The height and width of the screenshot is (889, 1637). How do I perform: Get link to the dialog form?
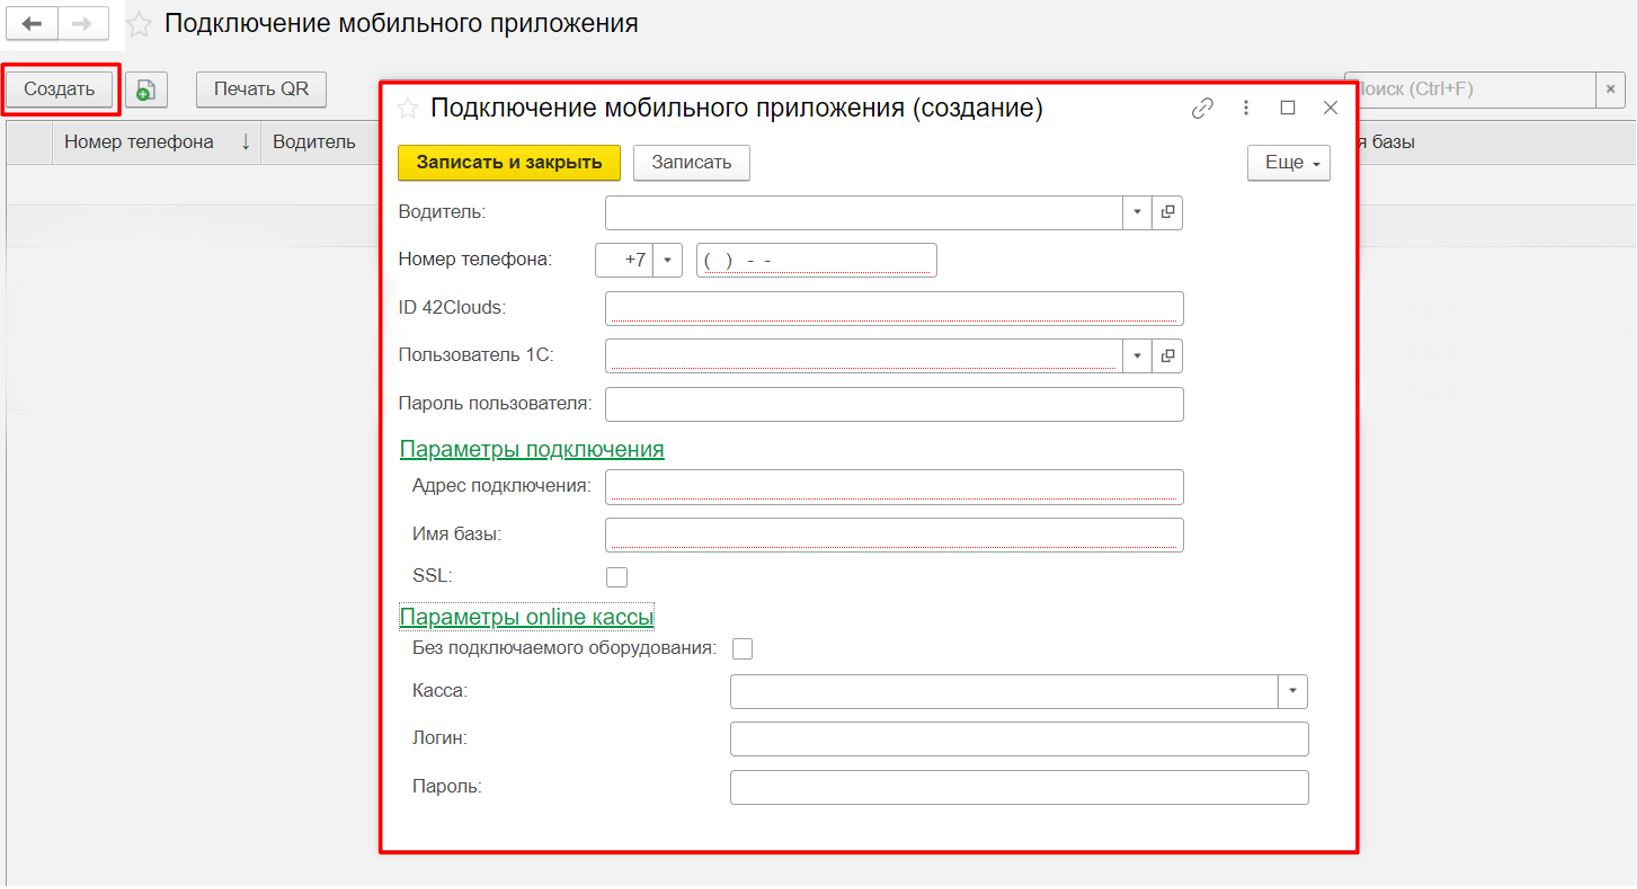1202,108
